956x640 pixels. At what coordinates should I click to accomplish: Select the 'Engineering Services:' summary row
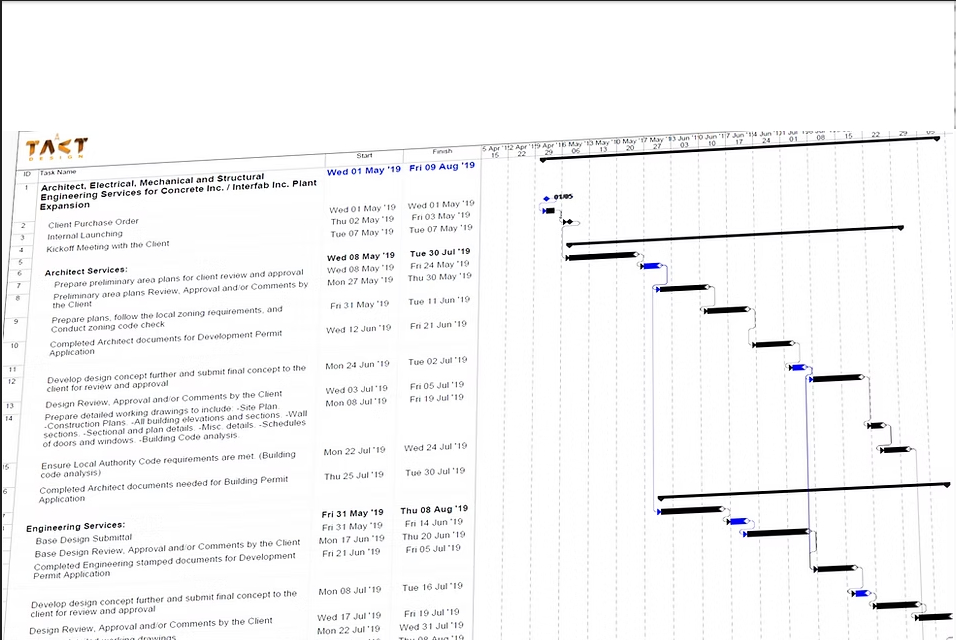tap(76, 527)
